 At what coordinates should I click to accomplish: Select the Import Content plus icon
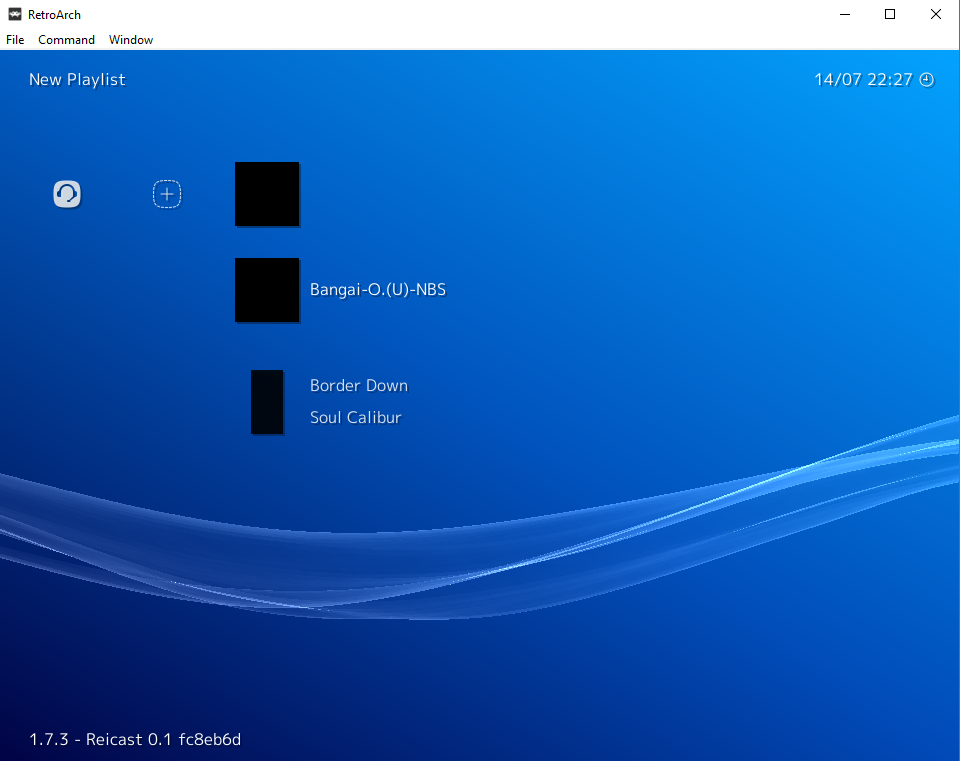(167, 194)
